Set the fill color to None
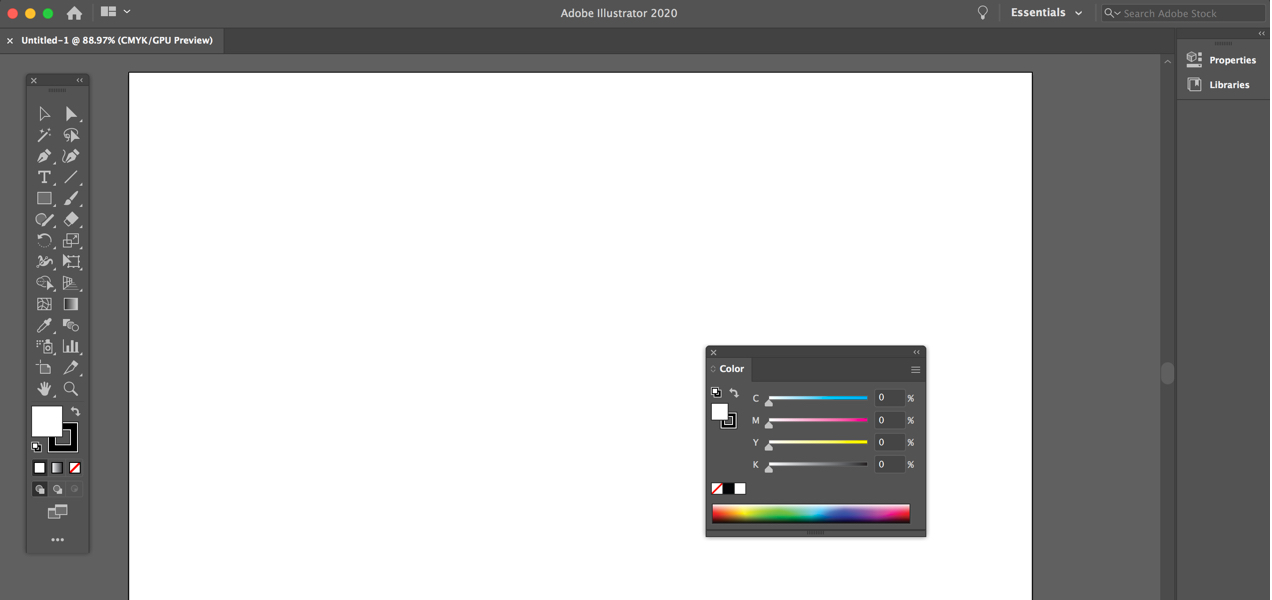This screenshot has width=1272, height=600. coord(74,467)
